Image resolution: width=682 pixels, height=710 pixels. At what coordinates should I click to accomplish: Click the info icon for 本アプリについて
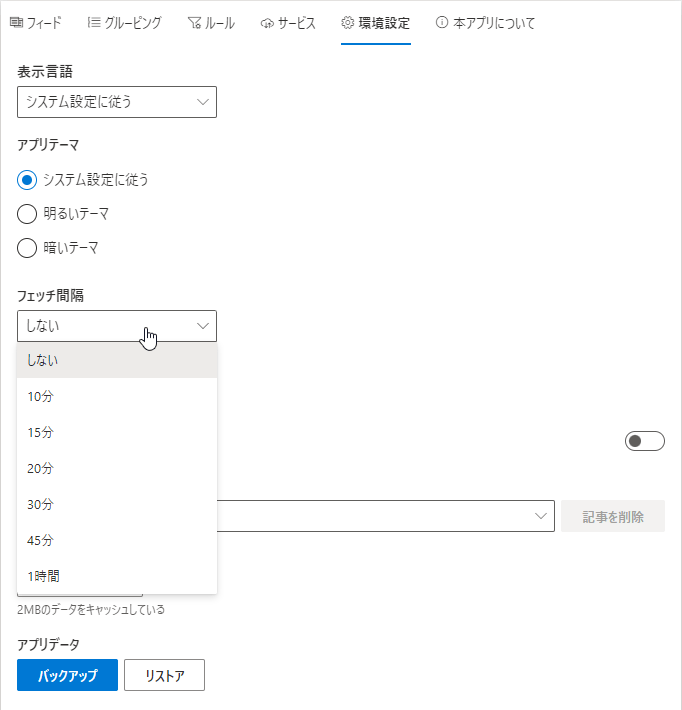pos(442,22)
